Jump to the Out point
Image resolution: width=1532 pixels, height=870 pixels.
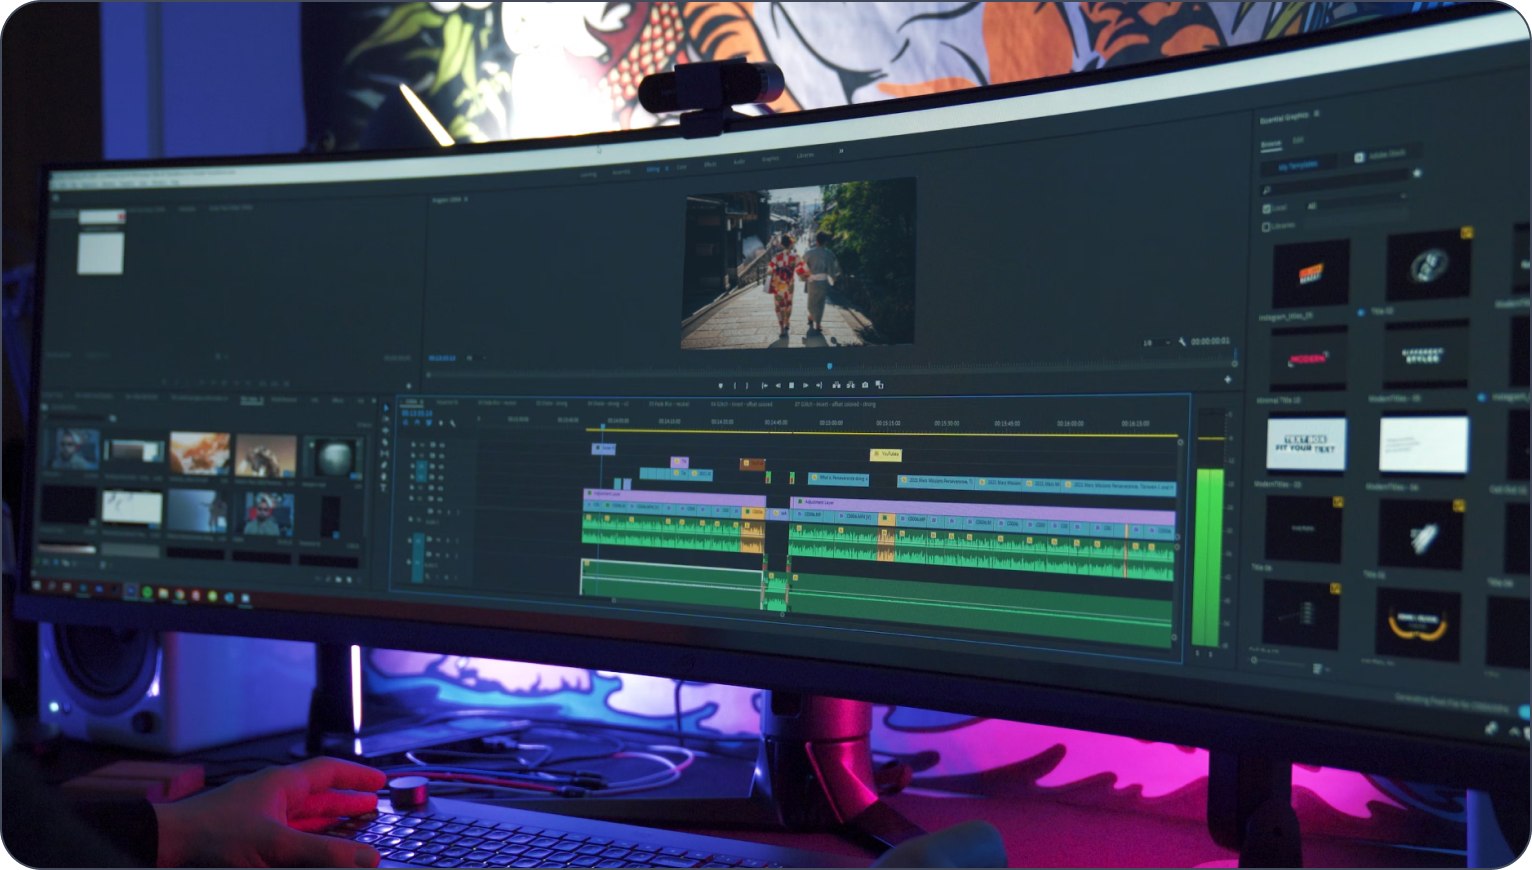[x=819, y=385]
